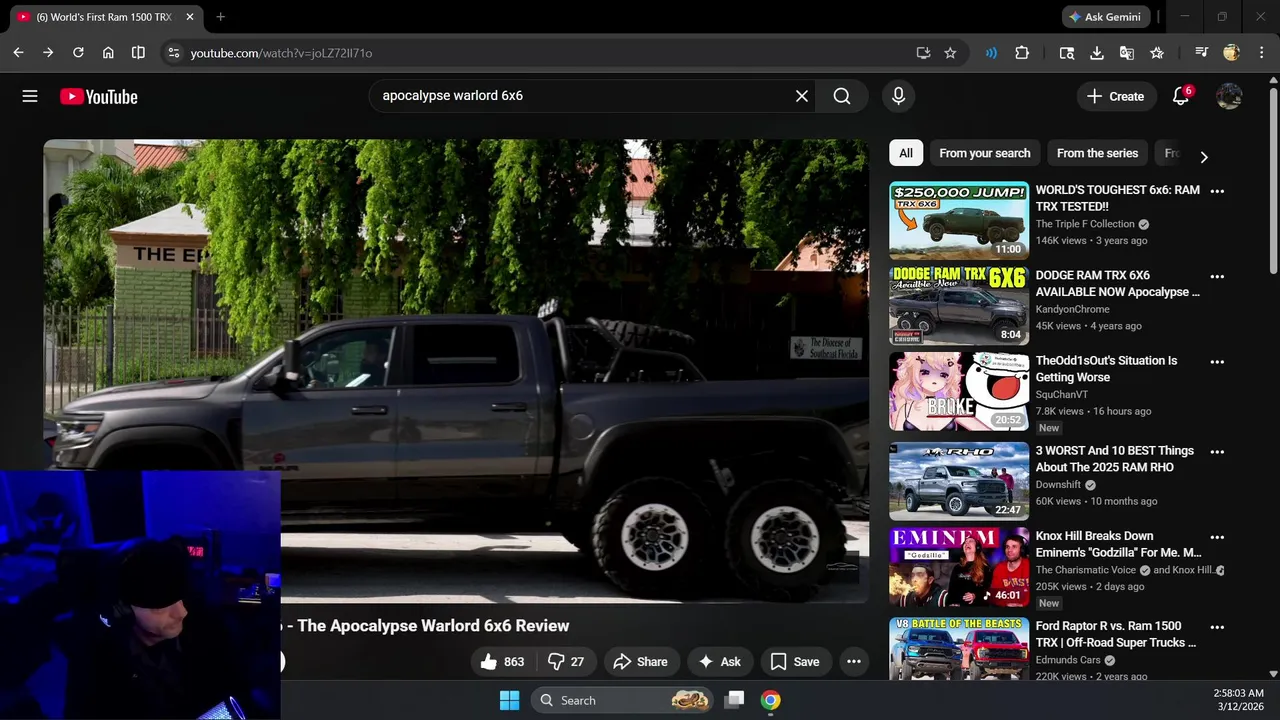Click the Ask Gemini button
This screenshot has width=1280, height=720.
[x=1104, y=17]
